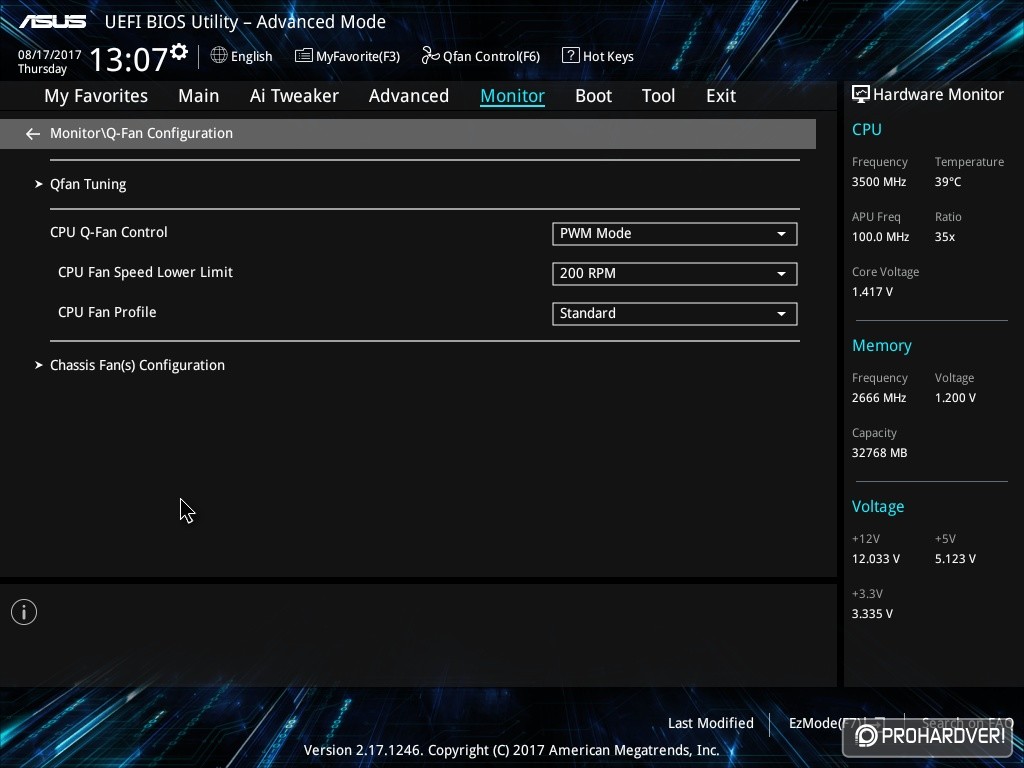Open the CPU Fan Profile Standard dropdown
Viewport: 1024px width, 768px height.
[x=675, y=313]
